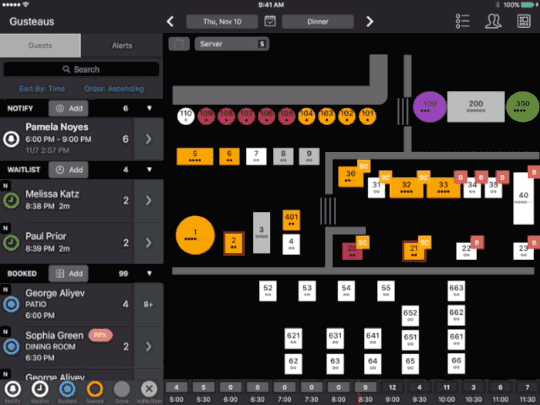The width and height of the screenshot is (540, 405).
Task: Click Melissa Katz waitlist clock icon
Action: [11, 200]
